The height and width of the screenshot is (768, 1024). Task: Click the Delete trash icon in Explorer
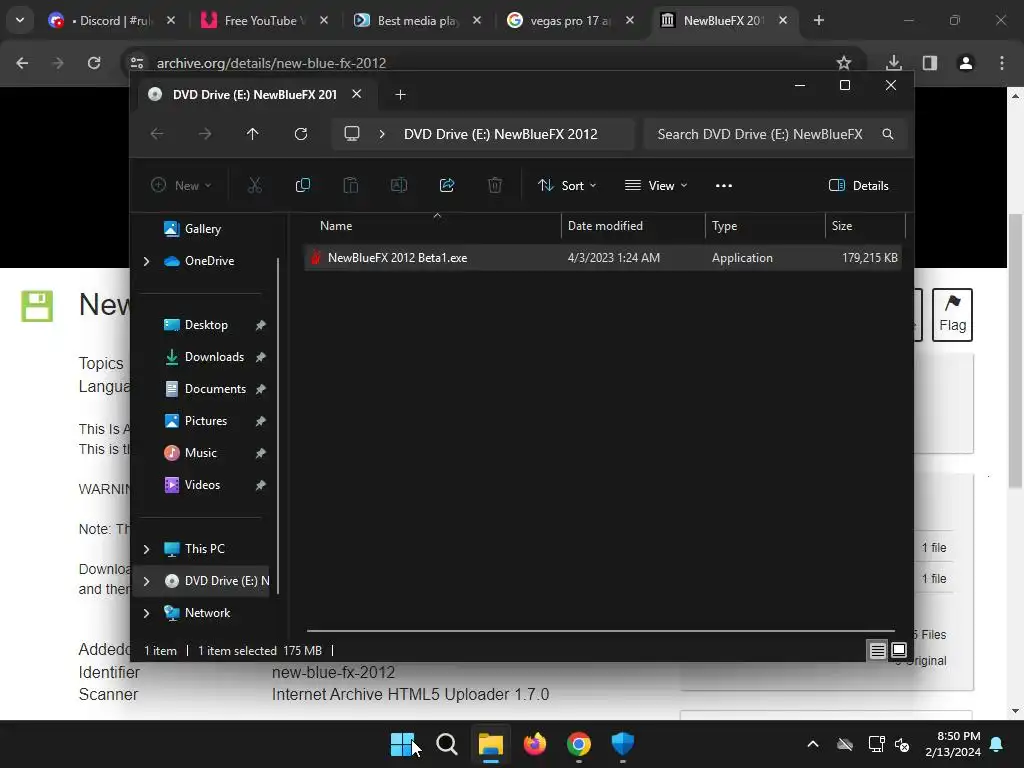[x=495, y=185]
